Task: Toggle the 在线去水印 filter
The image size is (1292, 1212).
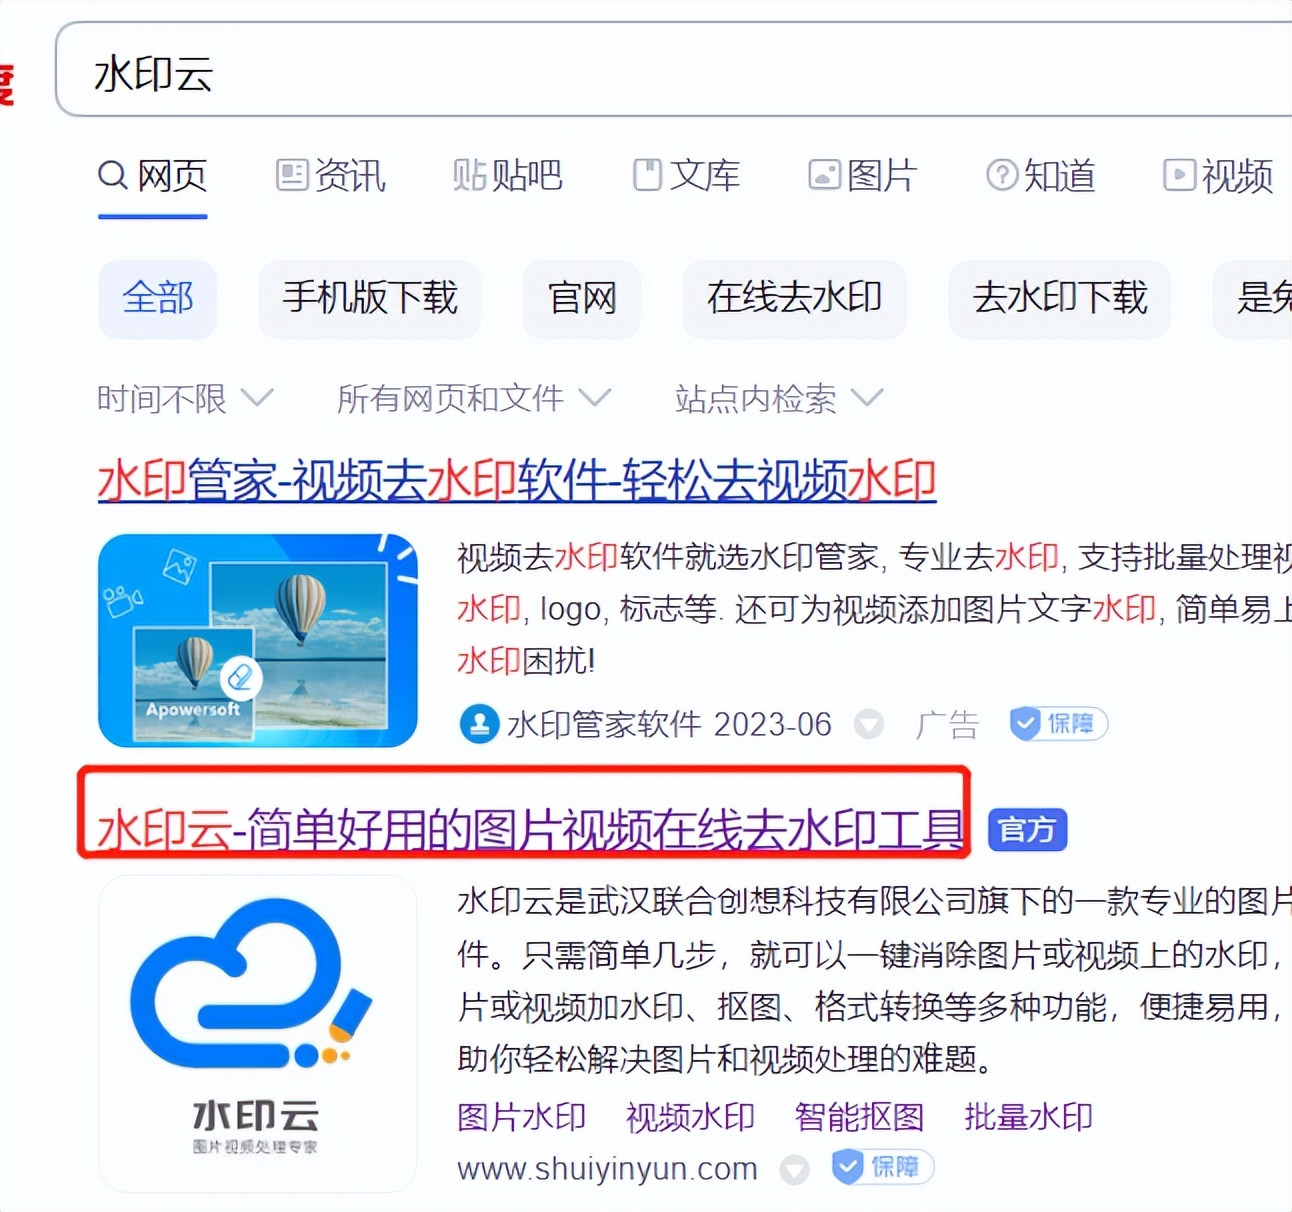Action: pyautogui.click(x=794, y=299)
